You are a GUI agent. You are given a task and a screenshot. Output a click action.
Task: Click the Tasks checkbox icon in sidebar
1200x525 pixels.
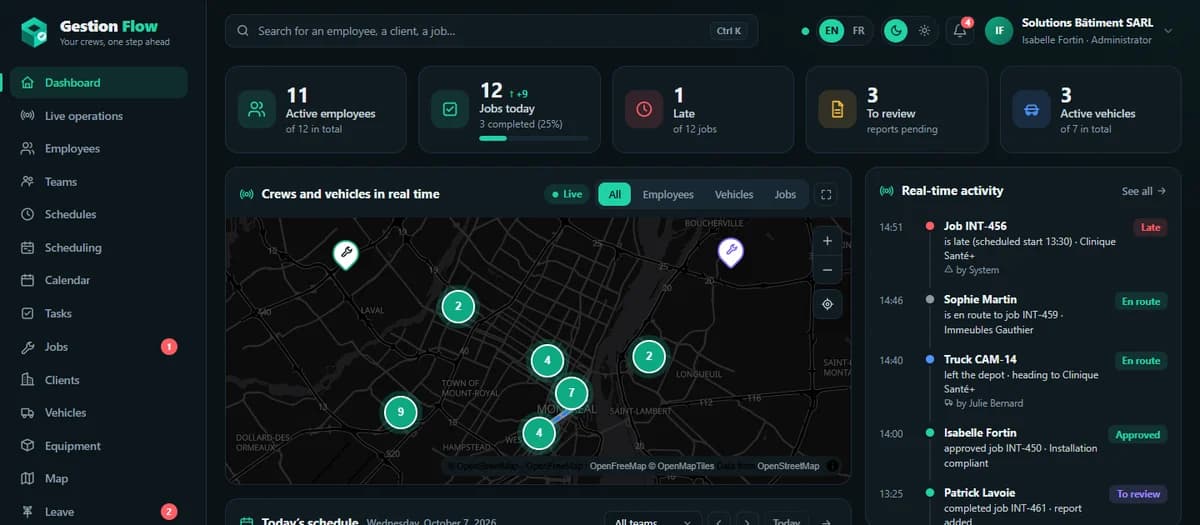click(x=28, y=314)
